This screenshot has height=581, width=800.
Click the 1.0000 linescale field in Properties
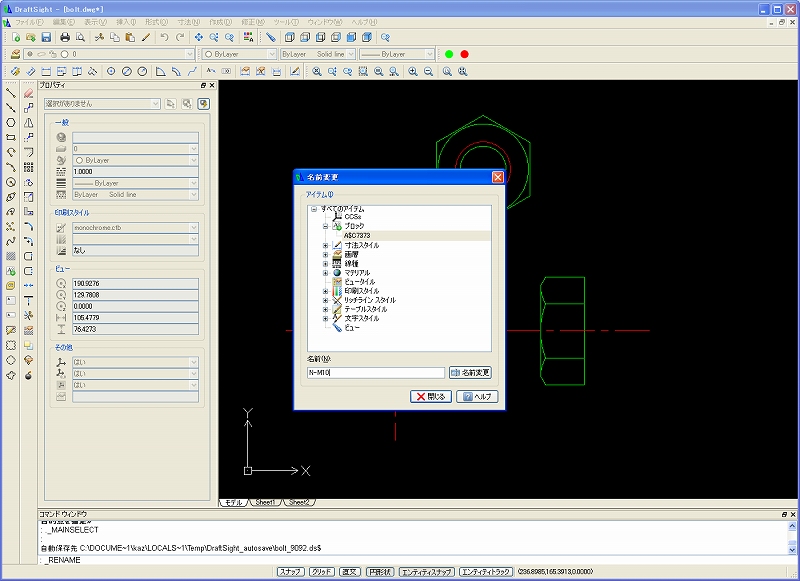pyautogui.click(x=135, y=172)
